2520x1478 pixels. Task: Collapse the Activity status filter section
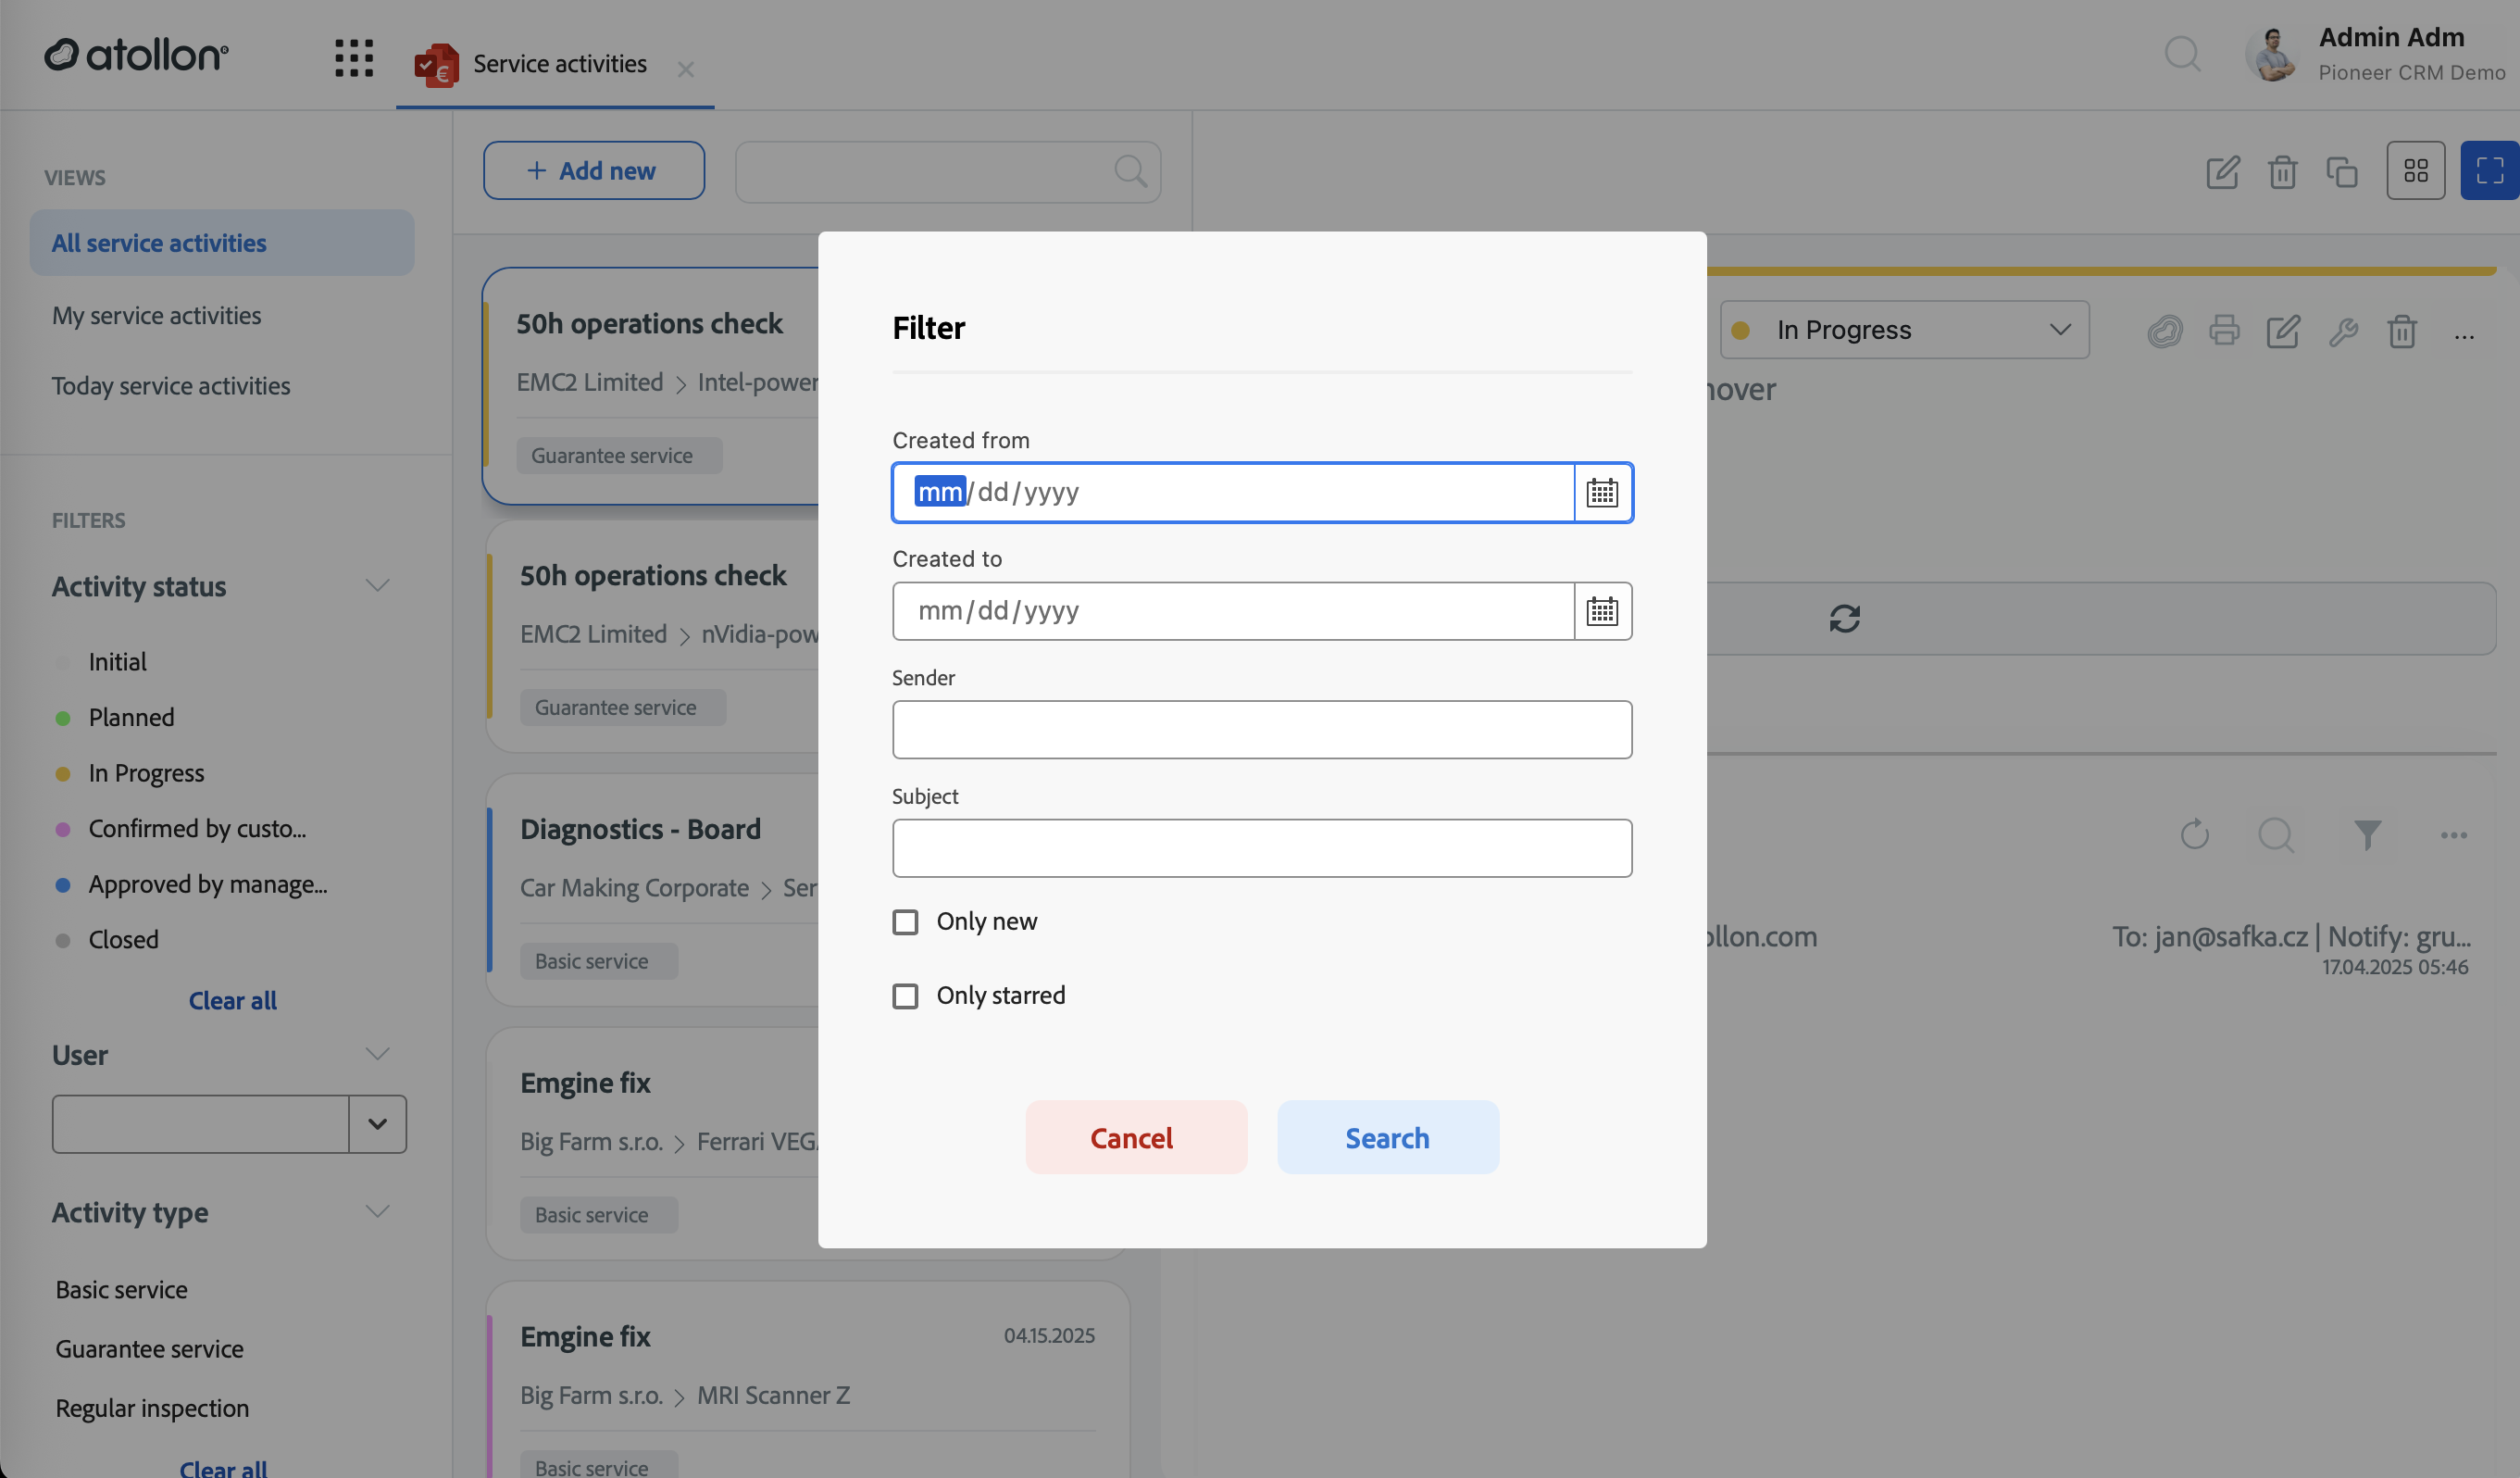(377, 586)
